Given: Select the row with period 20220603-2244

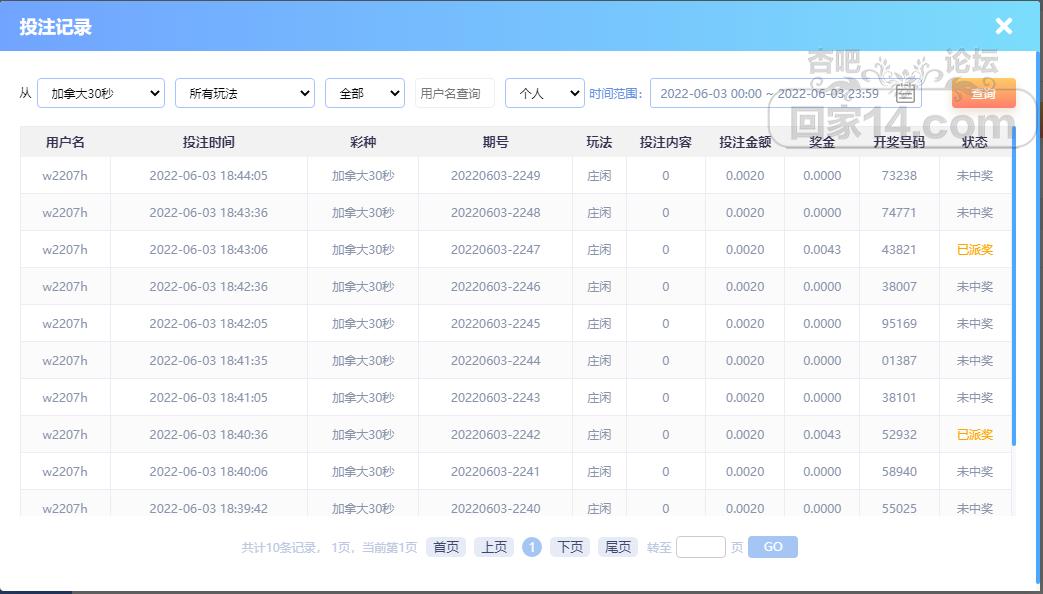Looking at the screenshot, I should [516, 361].
